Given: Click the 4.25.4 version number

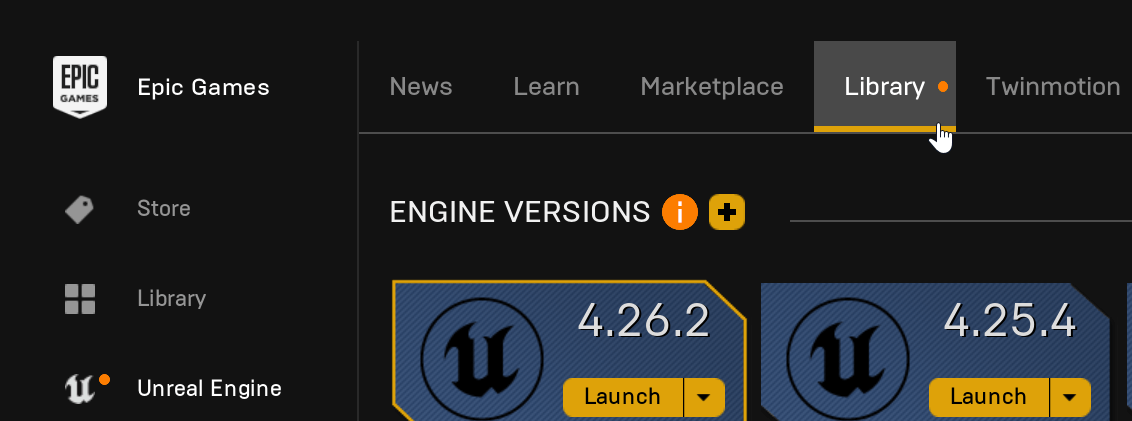Looking at the screenshot, I should [x=1010, y=321].
